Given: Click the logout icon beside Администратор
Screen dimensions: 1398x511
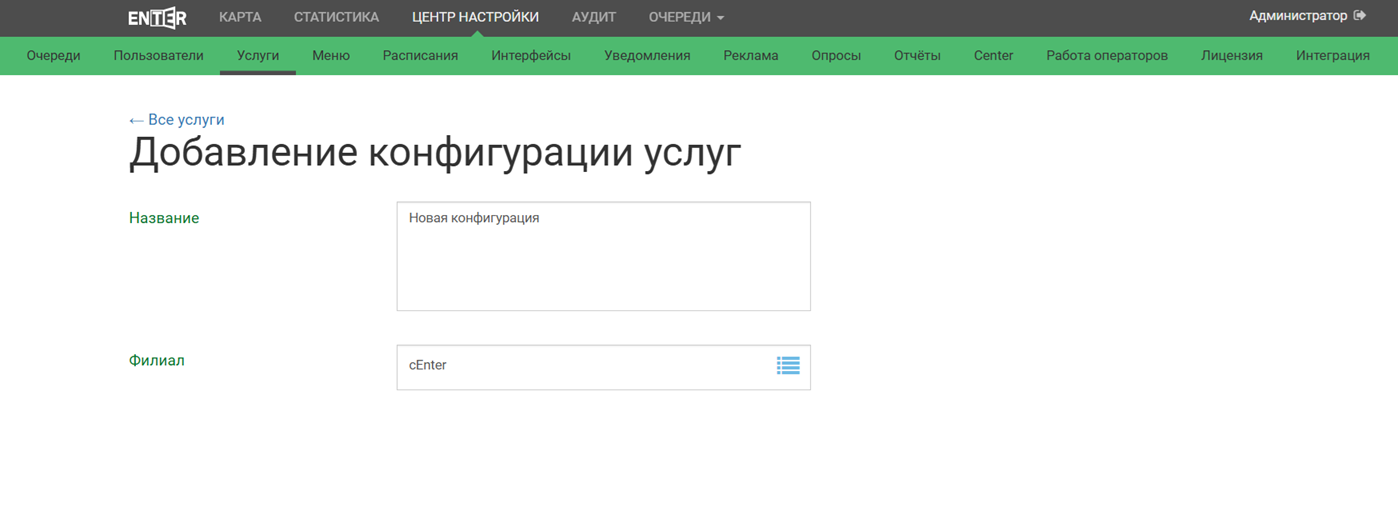Looking at the screenshot, I should click(1359, 16).
